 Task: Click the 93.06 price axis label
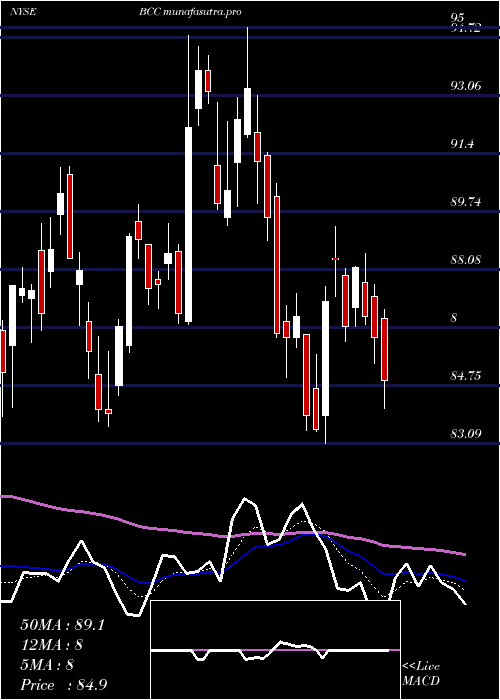click(x=466, y=85)
